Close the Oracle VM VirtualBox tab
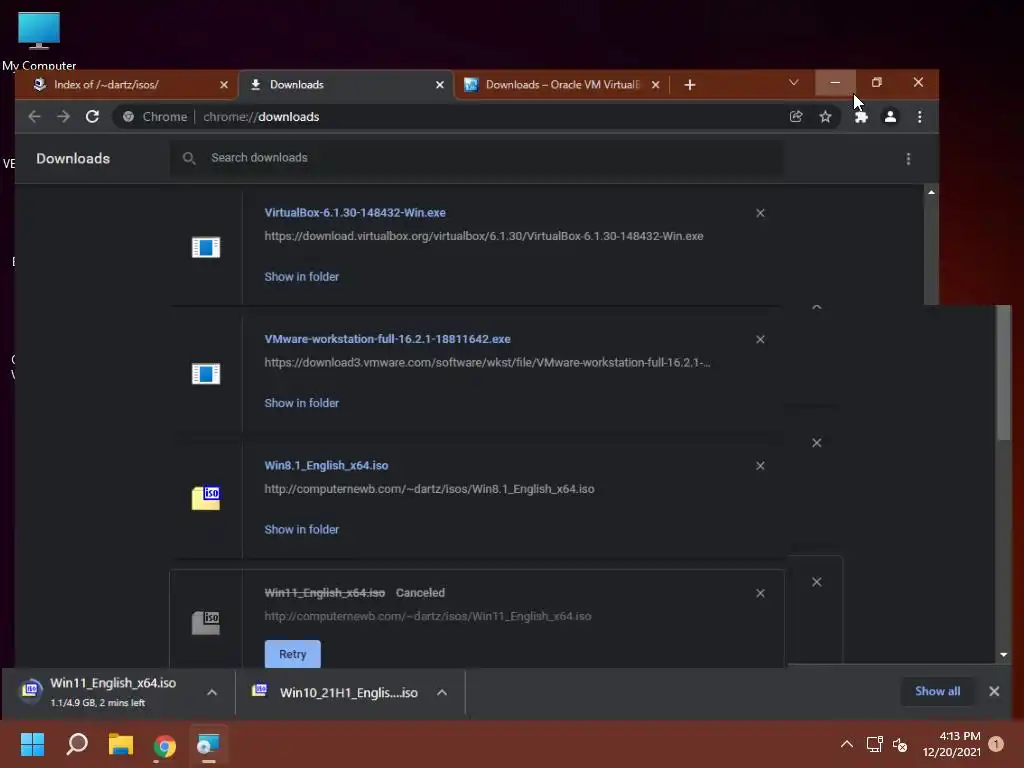Viewport: 1024px width, 768px height. pos(656,85)
